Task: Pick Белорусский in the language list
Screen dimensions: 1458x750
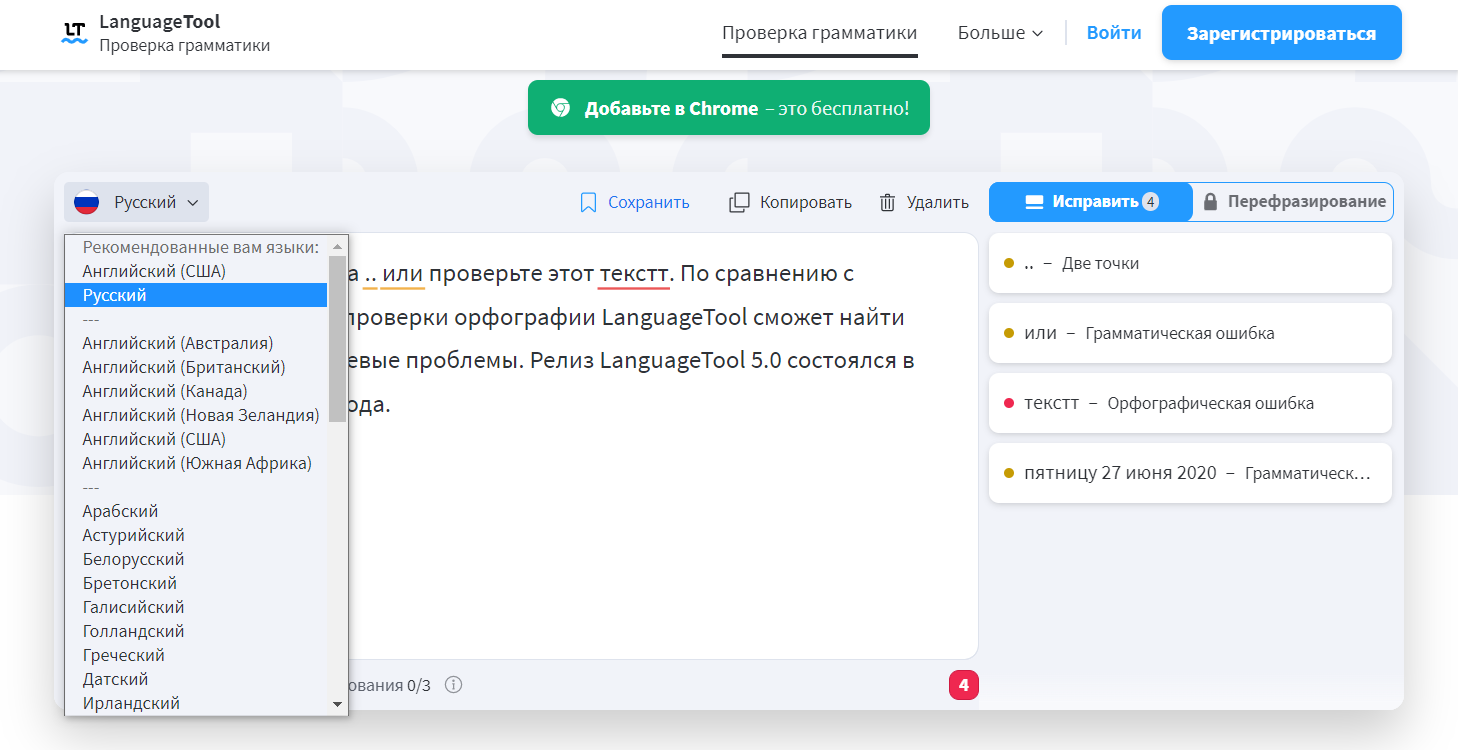Action: (196, 559)
